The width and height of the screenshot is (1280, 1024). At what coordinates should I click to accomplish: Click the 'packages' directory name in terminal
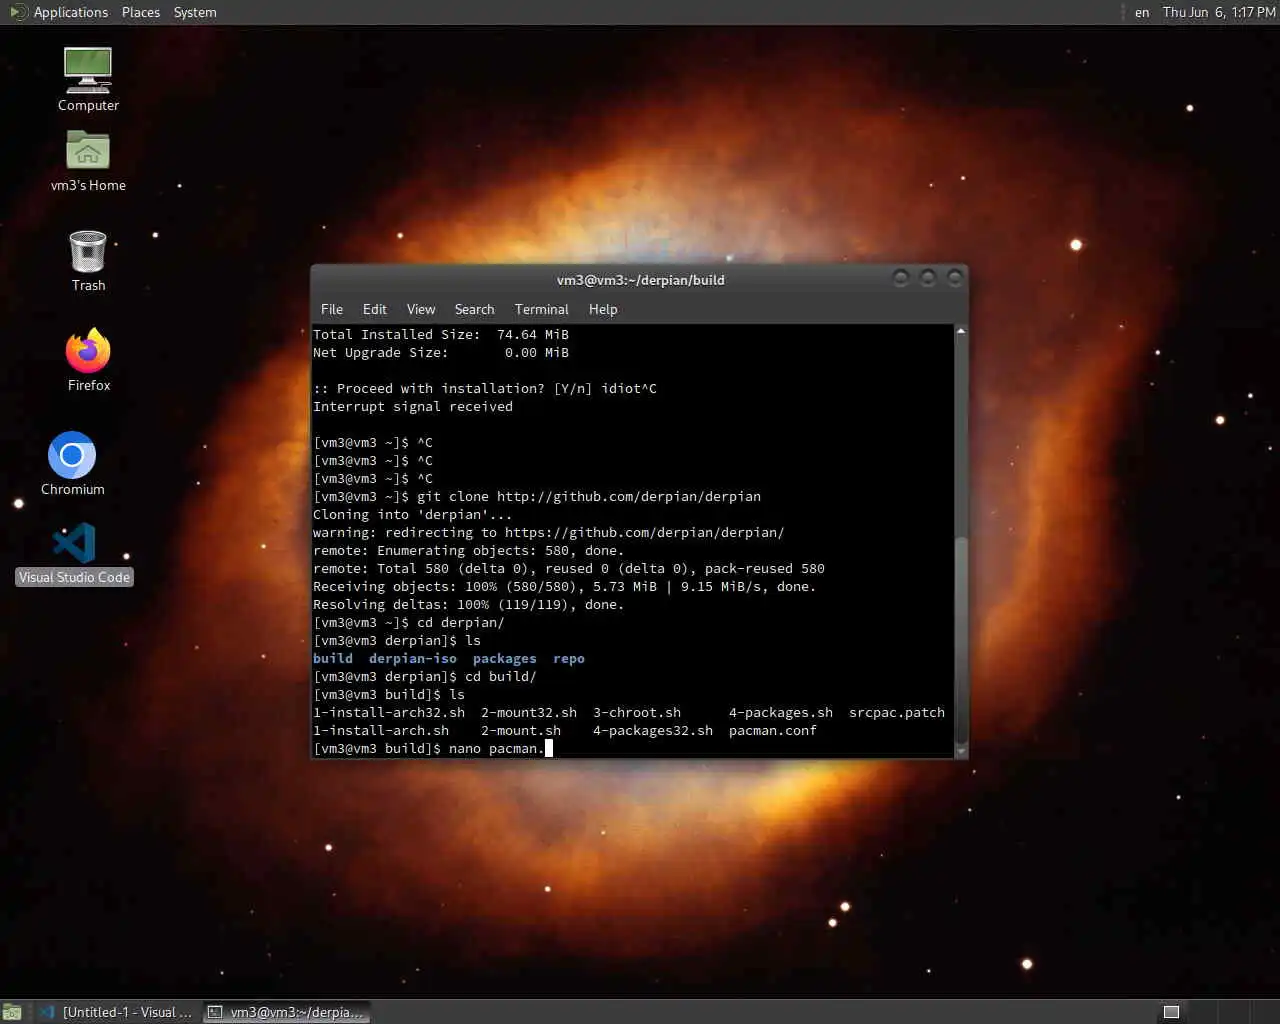click(x=505, y=659)
